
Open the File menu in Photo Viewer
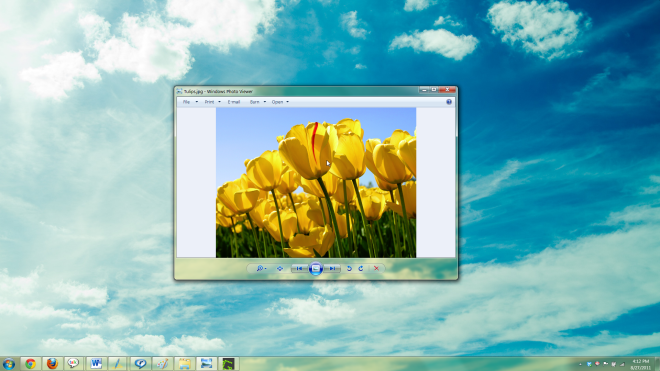(190, 102)
